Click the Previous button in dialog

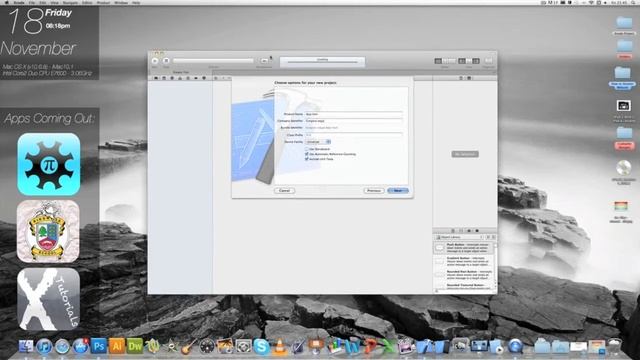[x=373, y=191]
